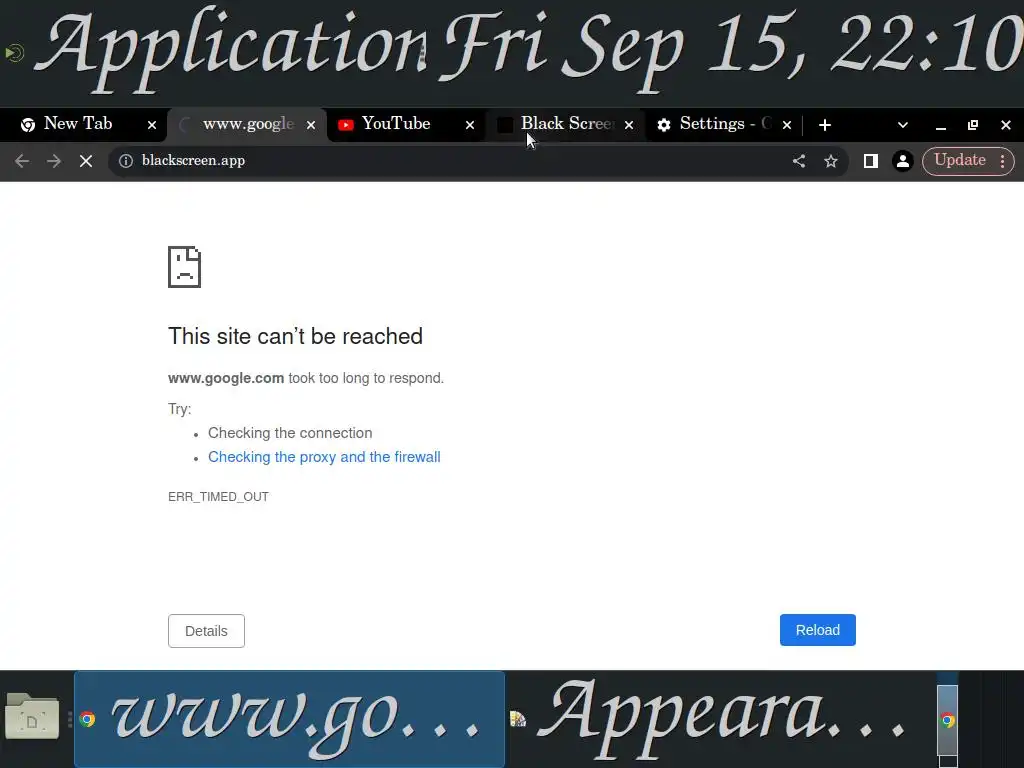Open the file manager folder in taskbar

[32, 718]
